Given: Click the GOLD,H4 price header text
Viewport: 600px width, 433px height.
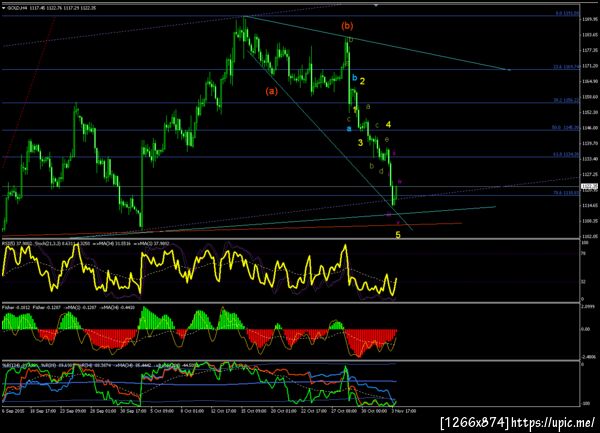Looking at the screenshot, I should [x=52, y=8].
